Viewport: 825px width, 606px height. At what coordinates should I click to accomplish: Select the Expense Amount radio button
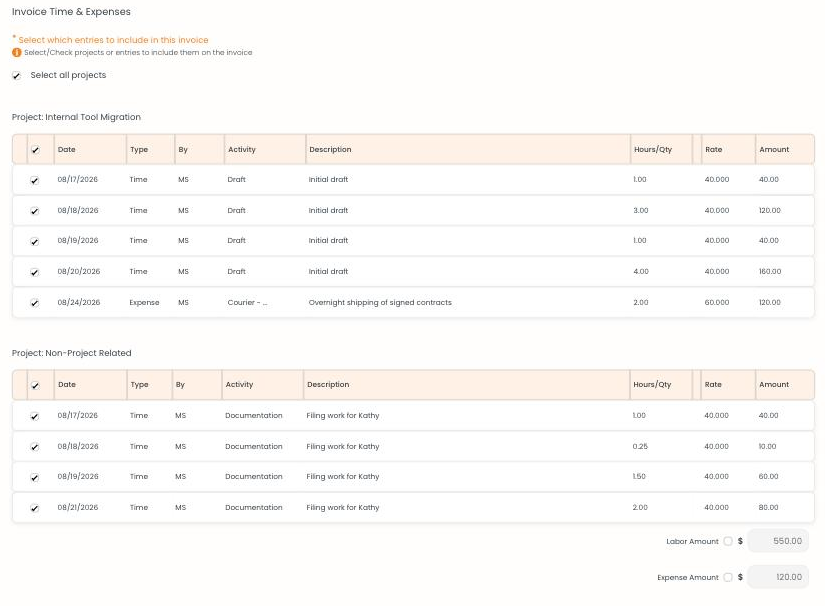(x=728, y=577)
